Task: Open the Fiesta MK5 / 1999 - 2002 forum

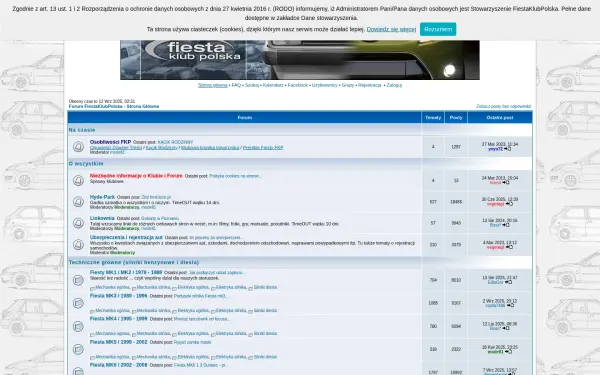Action: point(119,342)
